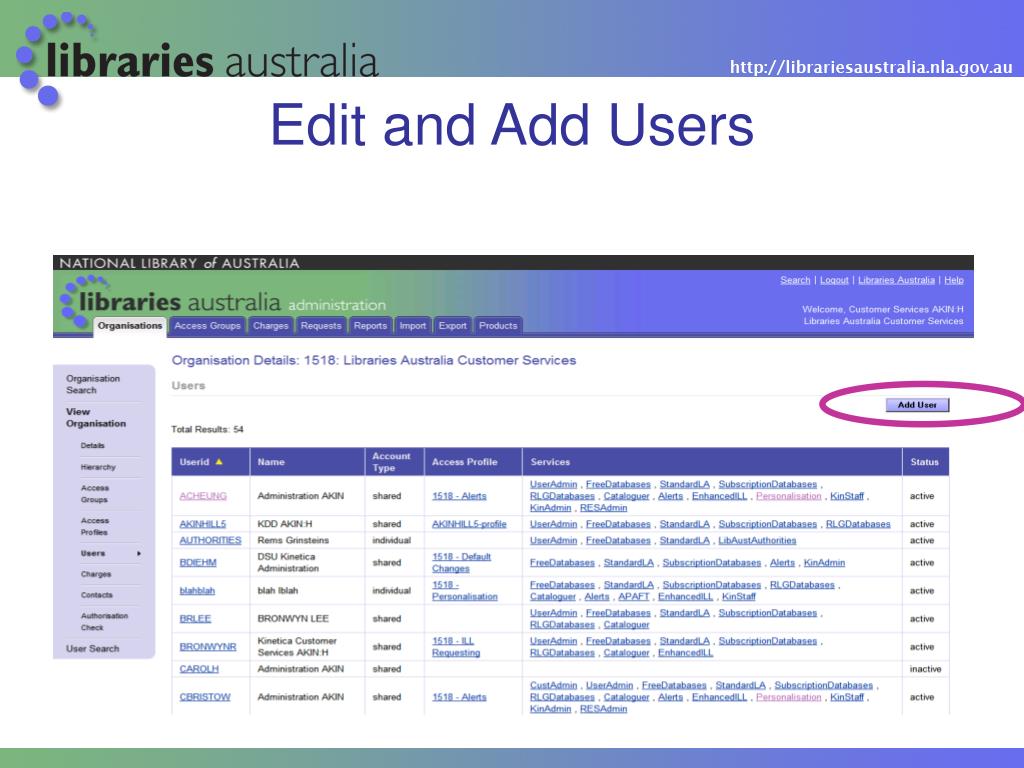Open the 1518 - Alerts profile for ACHEUNG
The width and height of the screenshot is (1024, 768).
[x=459, y=496]
